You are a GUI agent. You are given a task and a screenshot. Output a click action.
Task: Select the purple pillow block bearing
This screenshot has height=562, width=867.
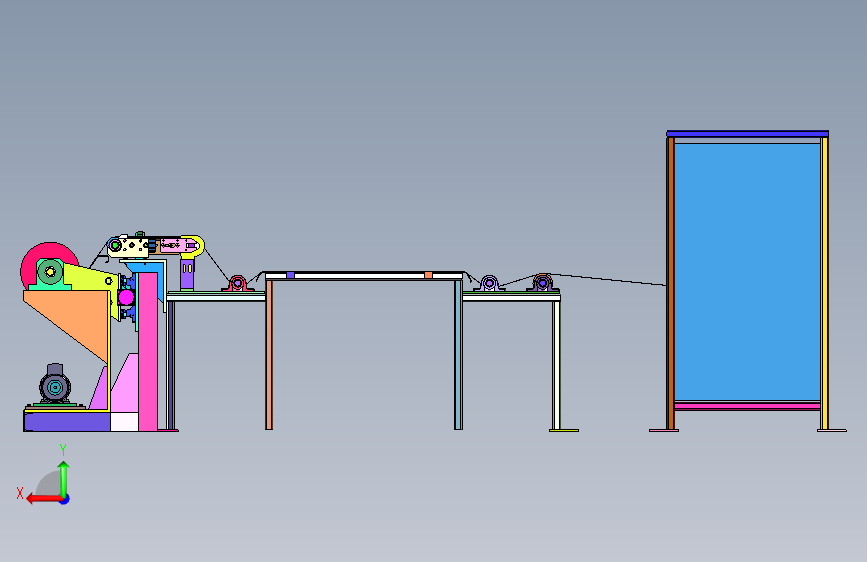point(489,283)
